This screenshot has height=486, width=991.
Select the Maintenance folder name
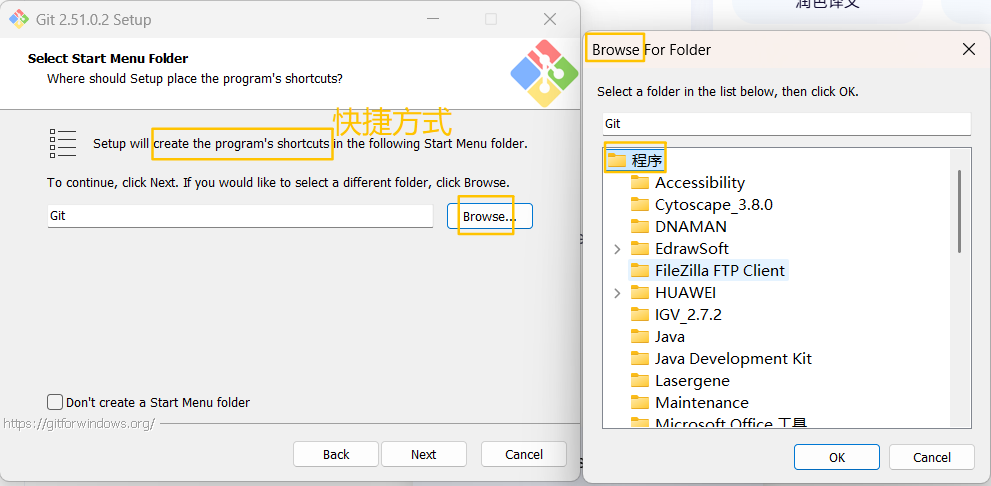pos(702,403)
